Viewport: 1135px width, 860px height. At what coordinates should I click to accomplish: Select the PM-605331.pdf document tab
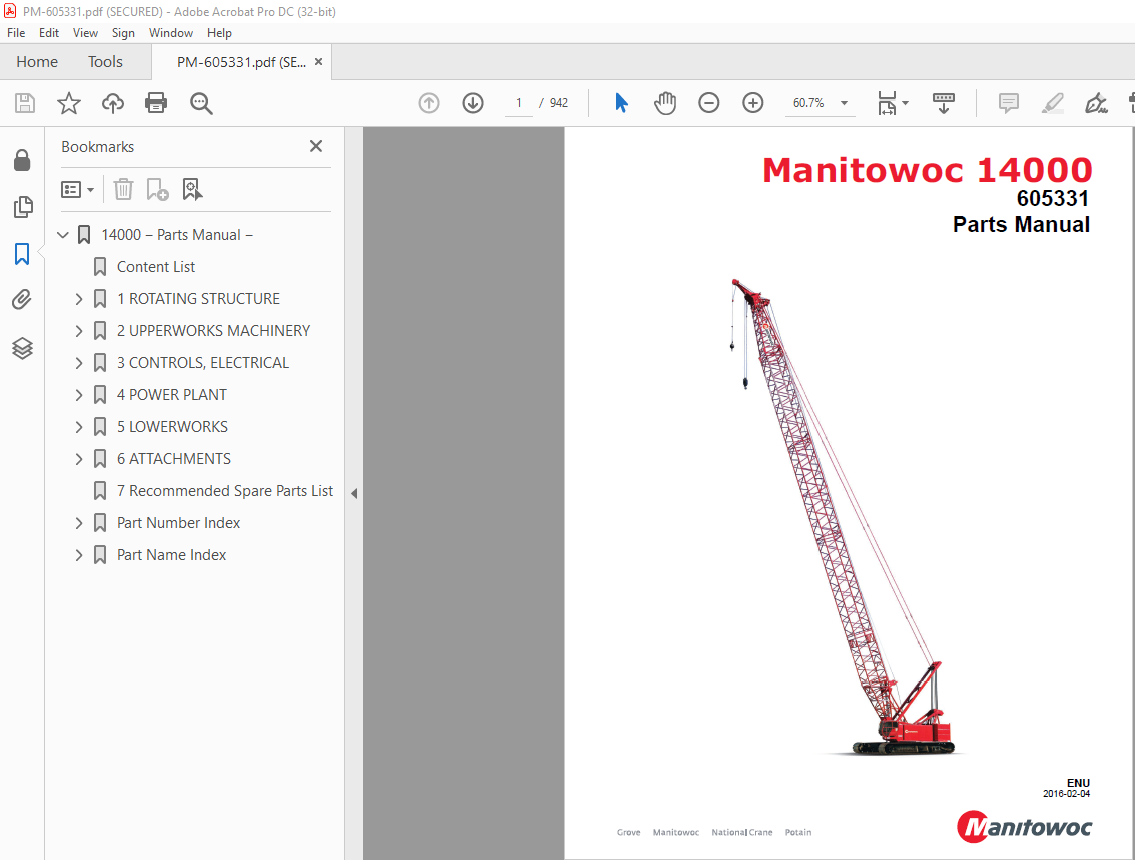(x=241, y=62)
